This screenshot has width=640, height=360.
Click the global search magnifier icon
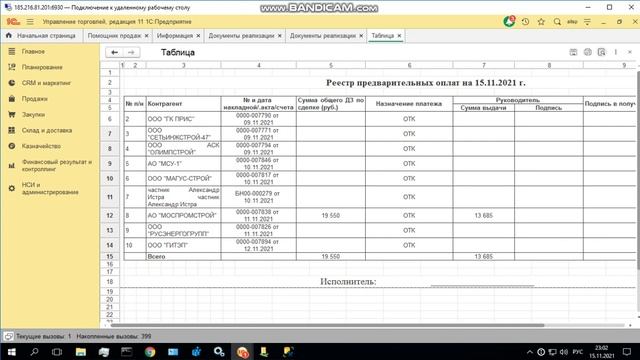(x=557, y=22)
